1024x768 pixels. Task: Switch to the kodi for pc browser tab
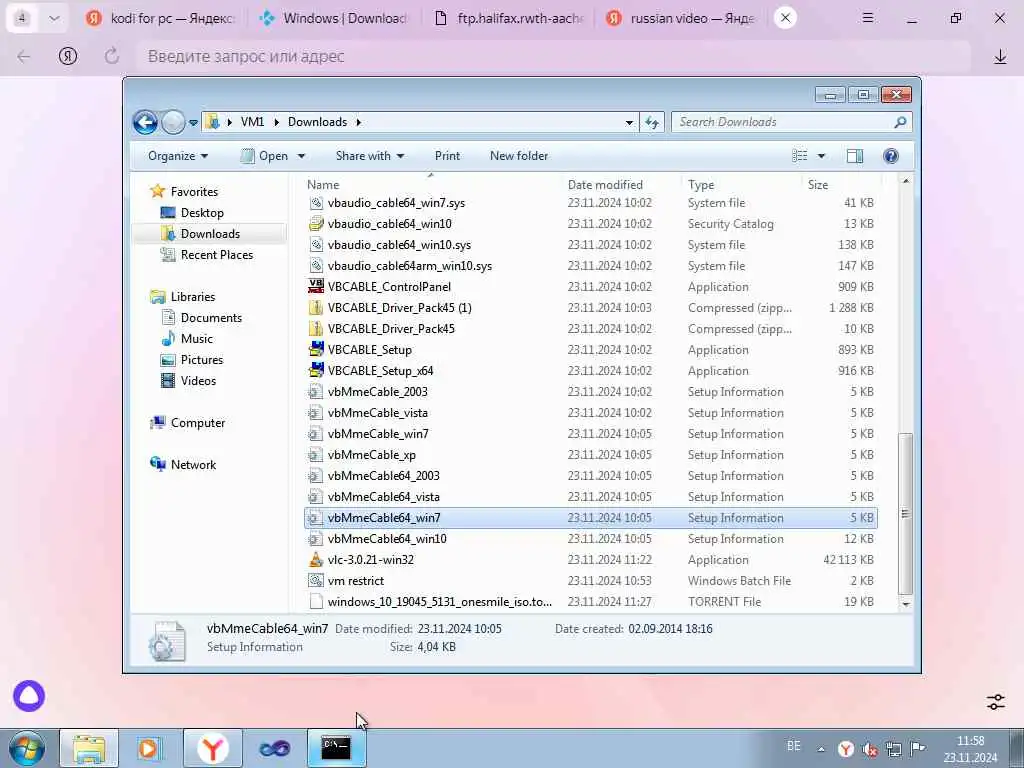click(x=161, y=18)
